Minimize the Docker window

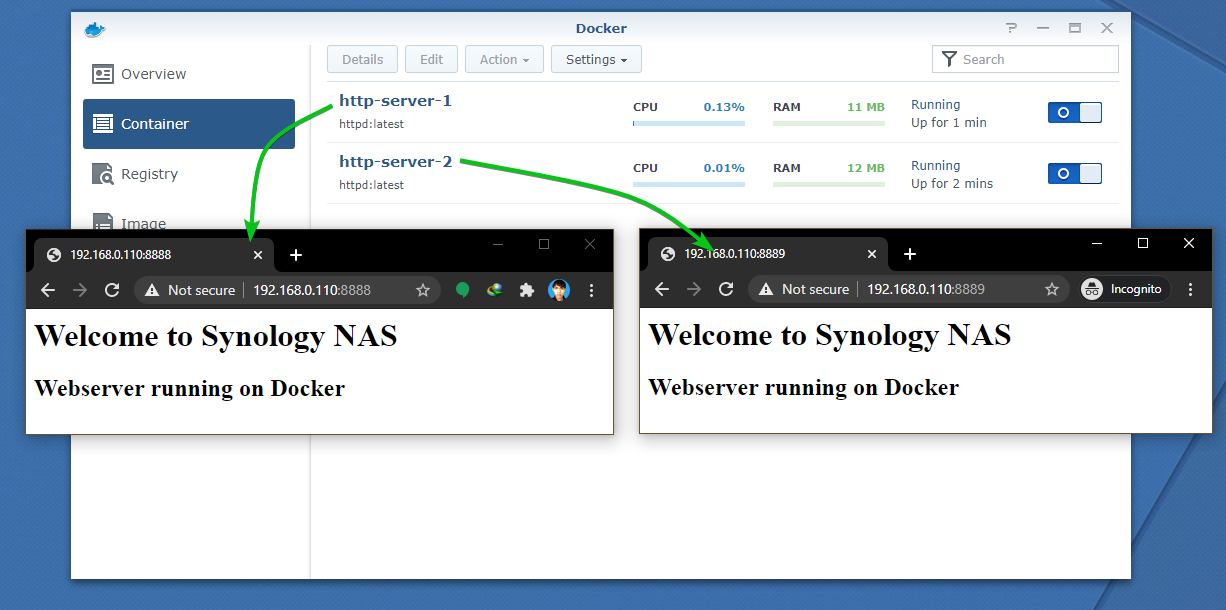1043,28
